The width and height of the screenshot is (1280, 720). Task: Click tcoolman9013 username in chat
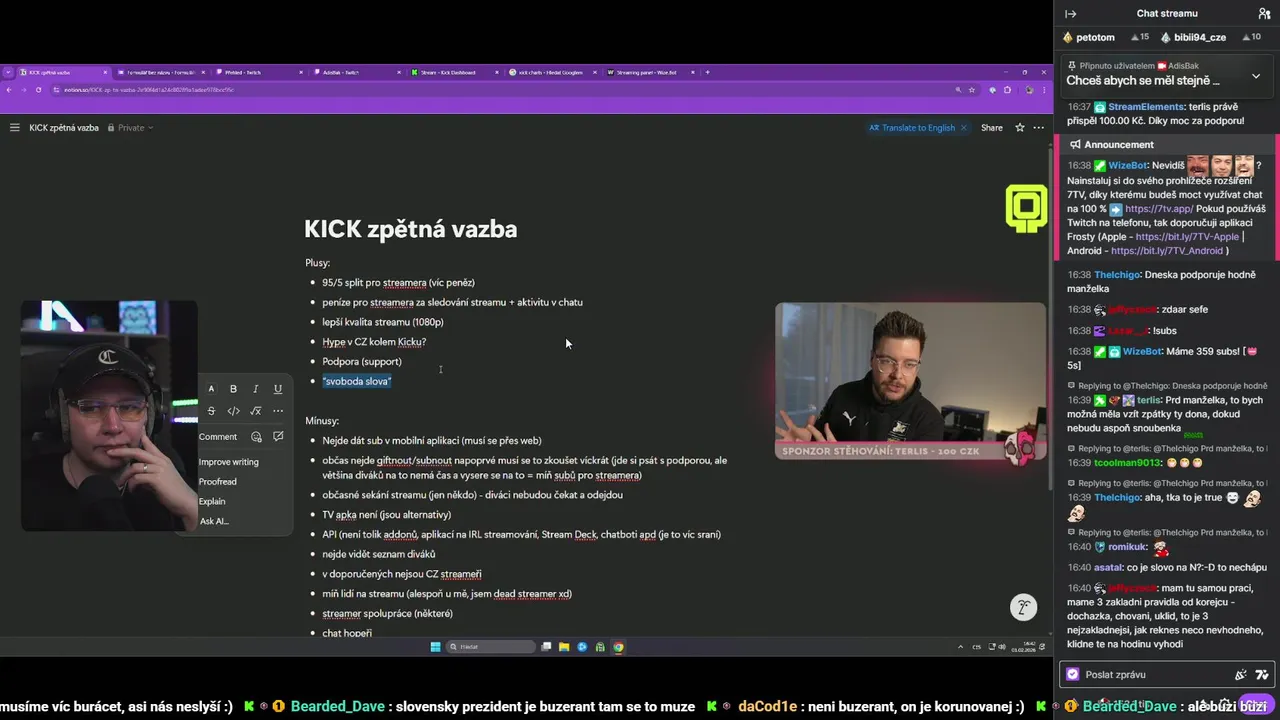(x=1128, y=463)
